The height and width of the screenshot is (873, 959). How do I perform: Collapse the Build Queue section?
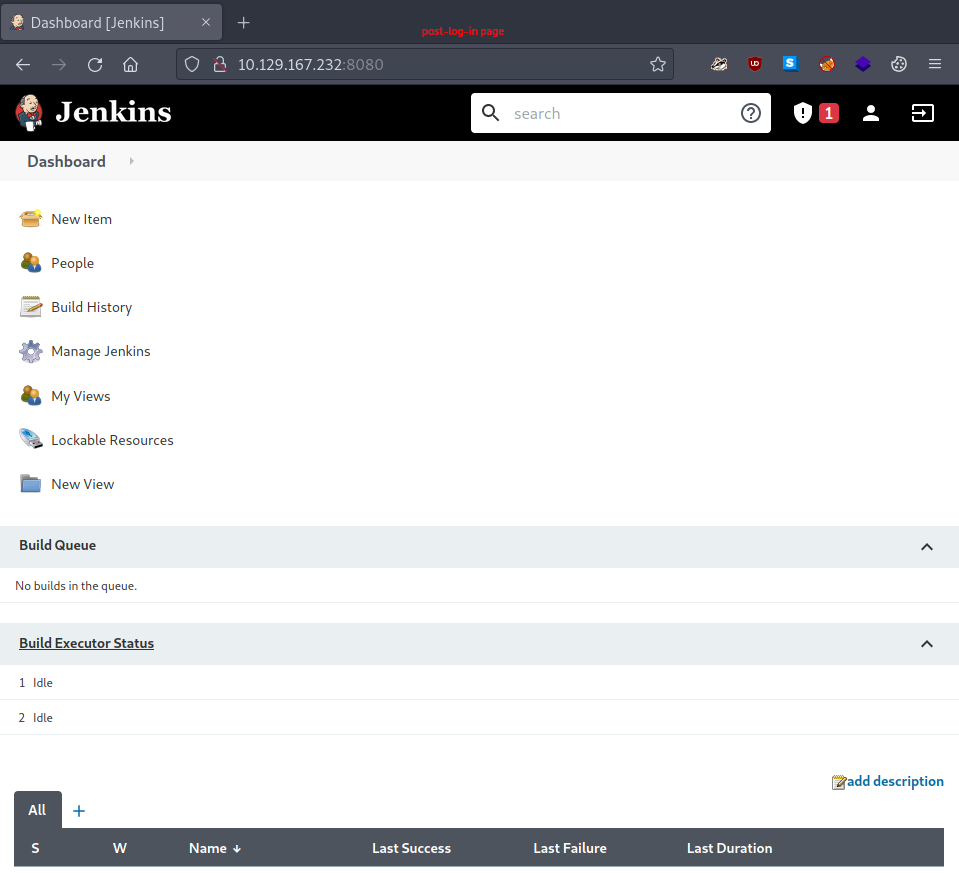(x=927, y=547)
